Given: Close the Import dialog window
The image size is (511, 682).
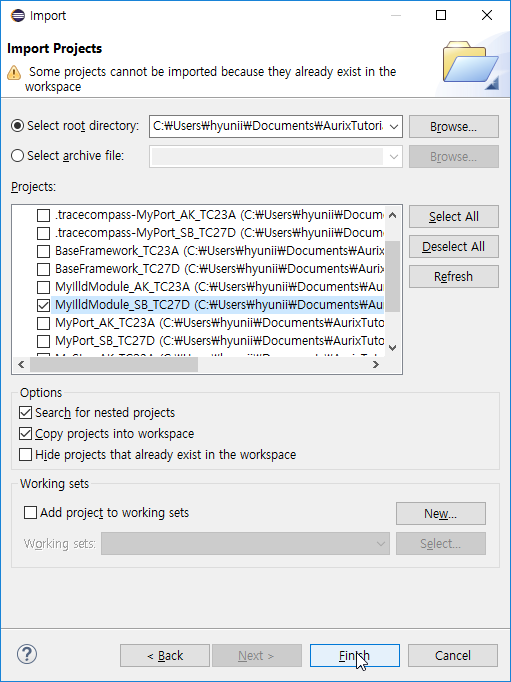Looking at the screenshot, I should pyautogui.click(x=487, y=15).
